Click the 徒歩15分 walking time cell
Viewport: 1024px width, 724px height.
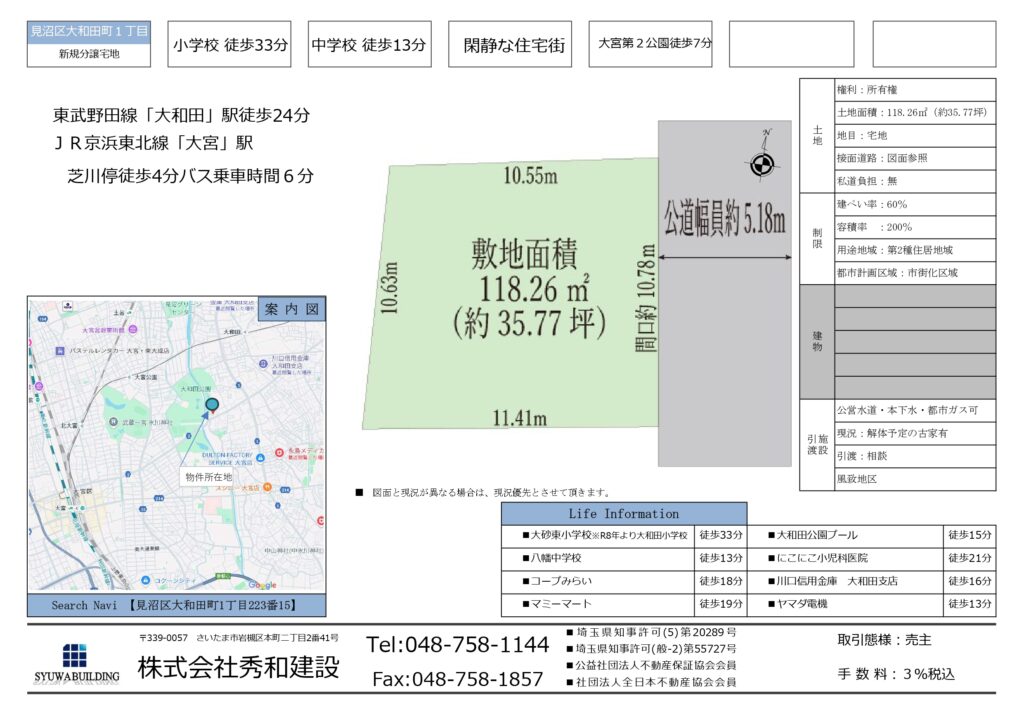point(970,535)
